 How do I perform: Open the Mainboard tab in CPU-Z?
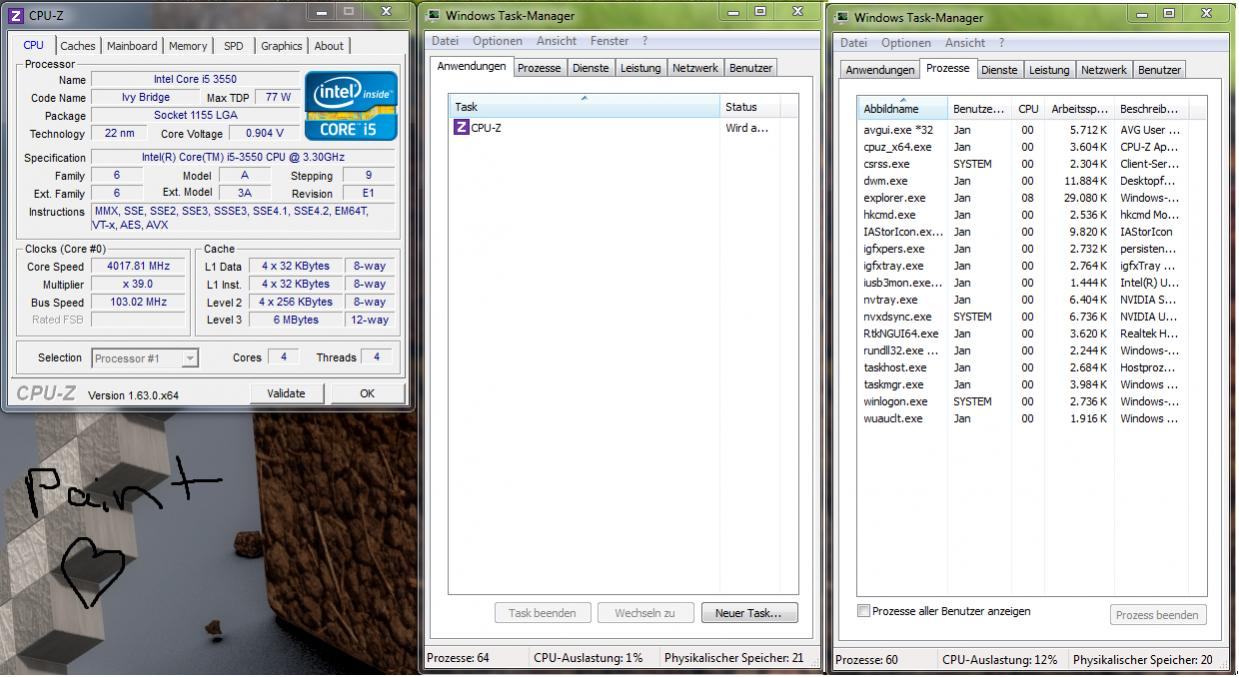pos(132,46)
